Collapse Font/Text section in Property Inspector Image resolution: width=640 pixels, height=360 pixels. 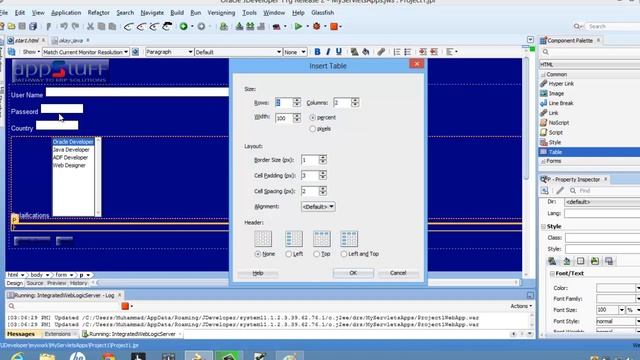coord(552,273)
